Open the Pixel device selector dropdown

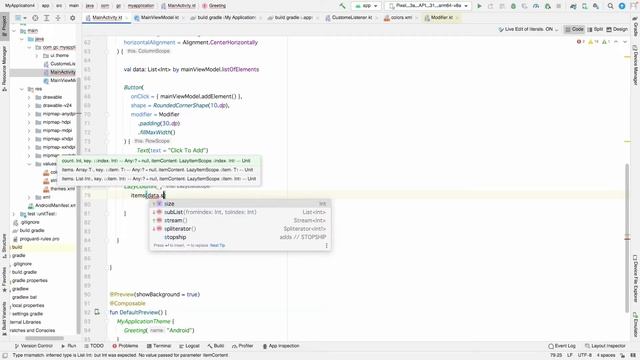click(428, 6)
